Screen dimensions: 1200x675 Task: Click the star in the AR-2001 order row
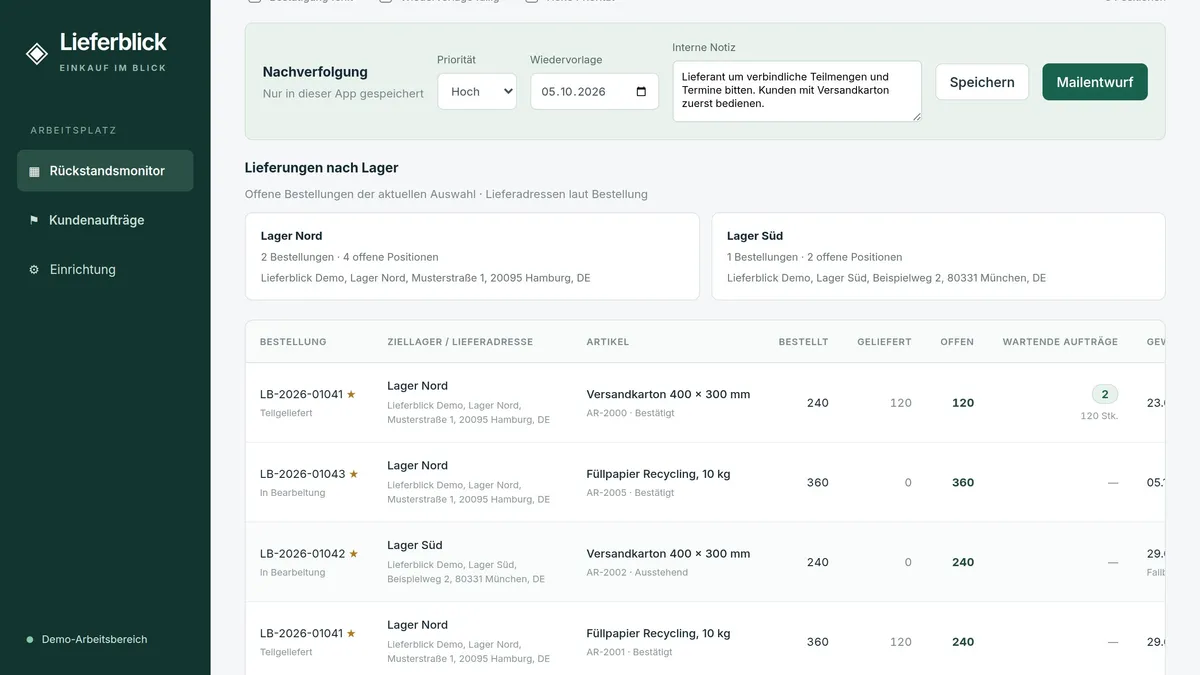click(x=351, y=634)
